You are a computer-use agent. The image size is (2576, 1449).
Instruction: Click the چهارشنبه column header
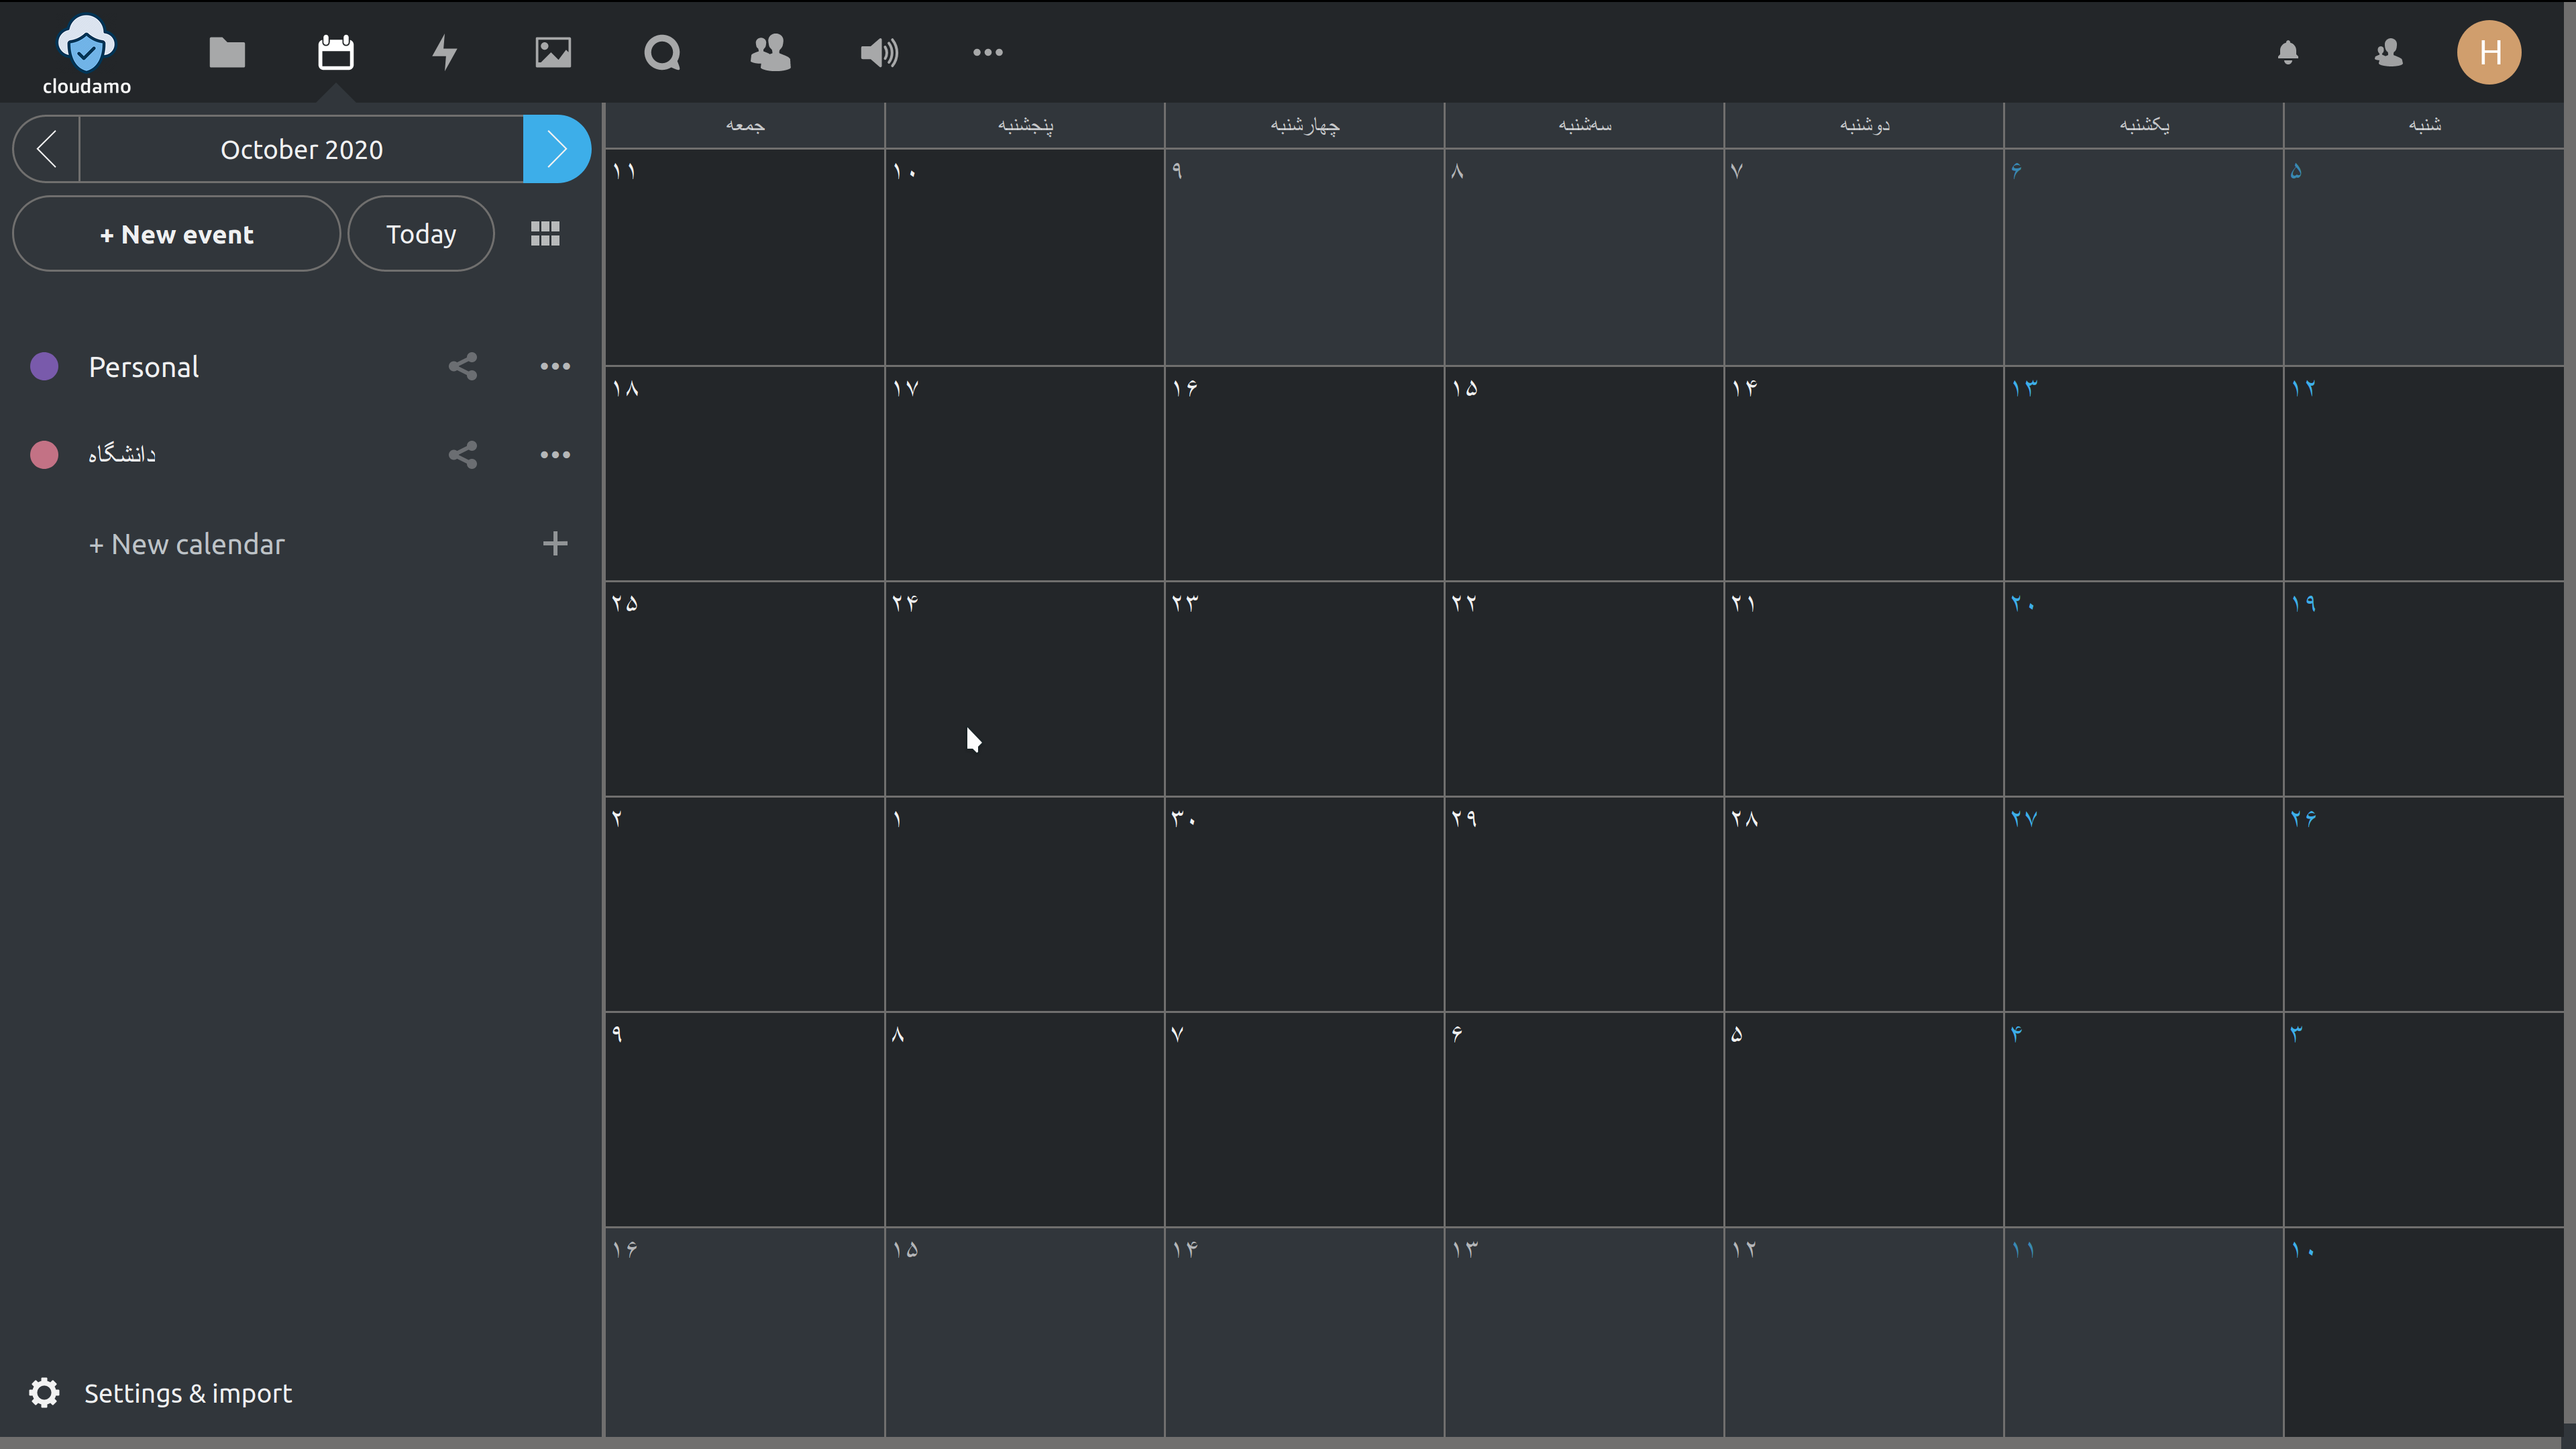tap(1305, 125)
